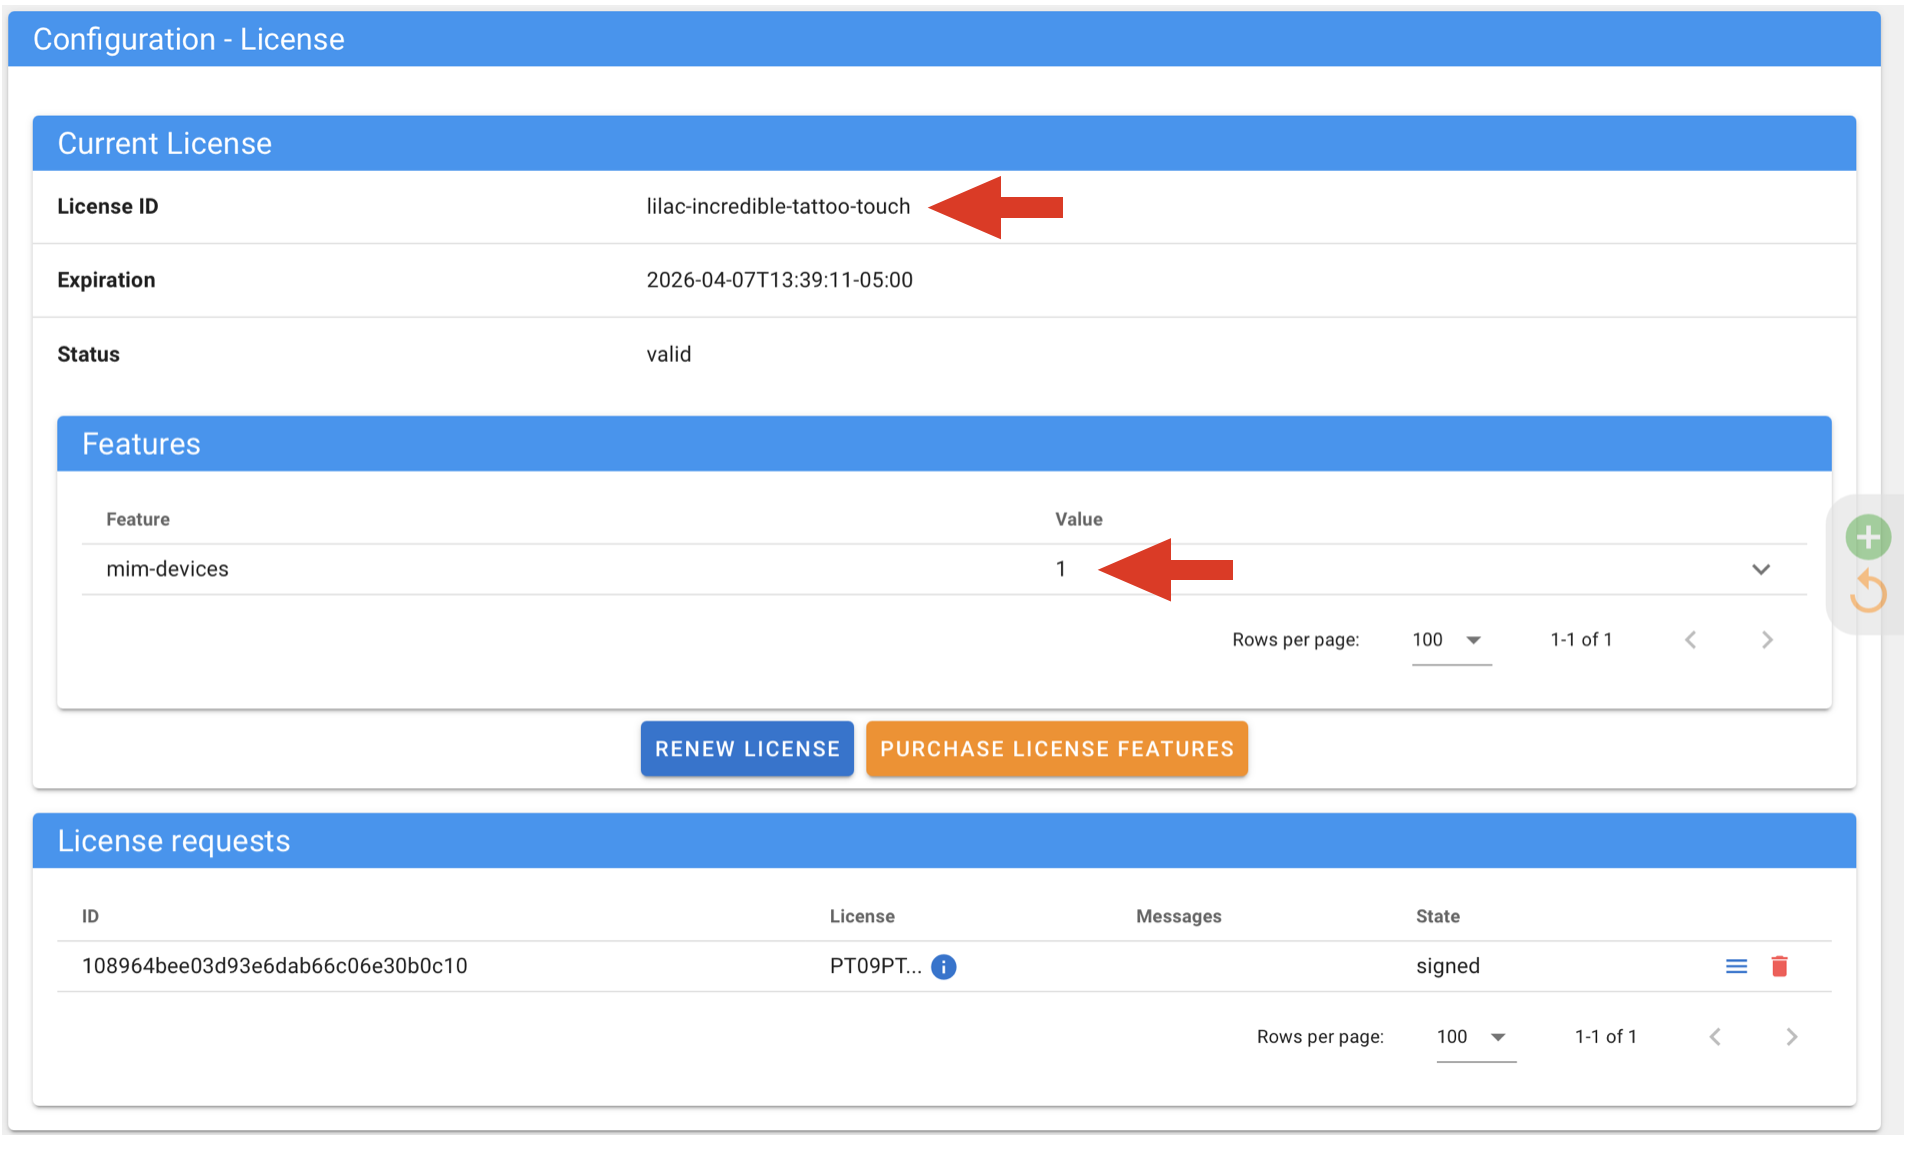Open Rows per page dropdown in License requests
The image size is (1912, 1150).
click(1474, 1036)
